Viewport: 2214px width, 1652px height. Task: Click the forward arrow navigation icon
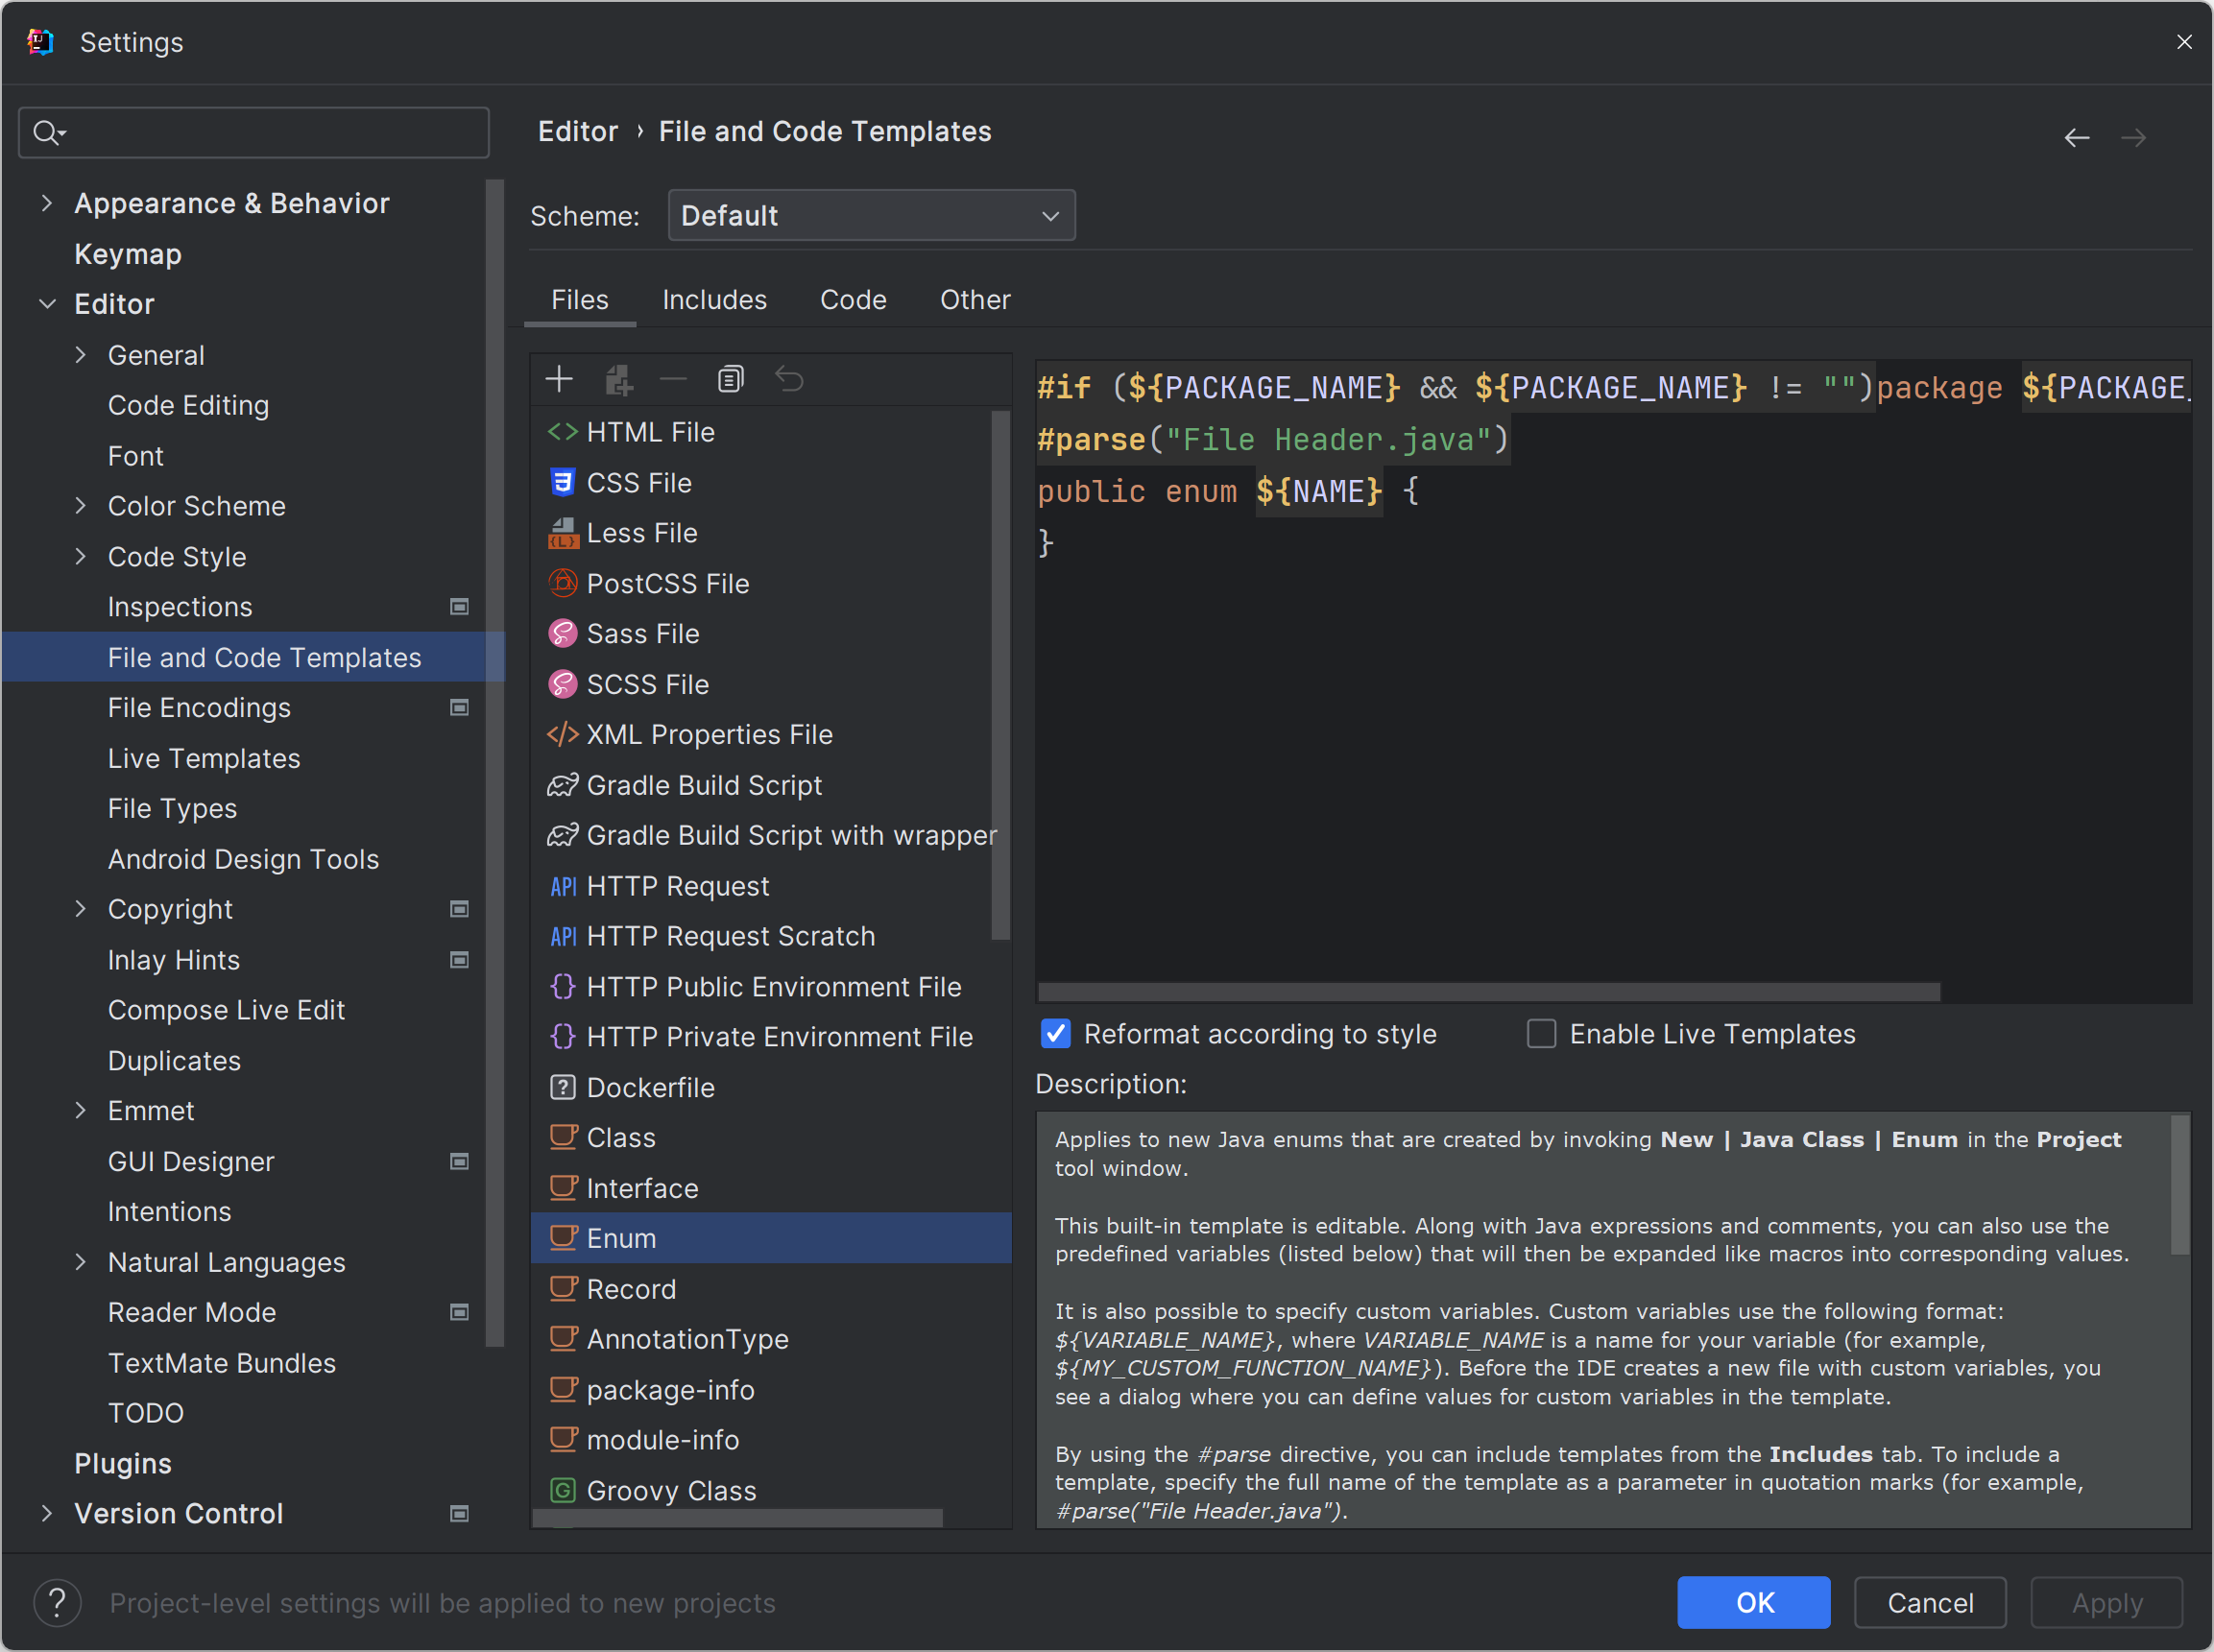point(2133,137)
